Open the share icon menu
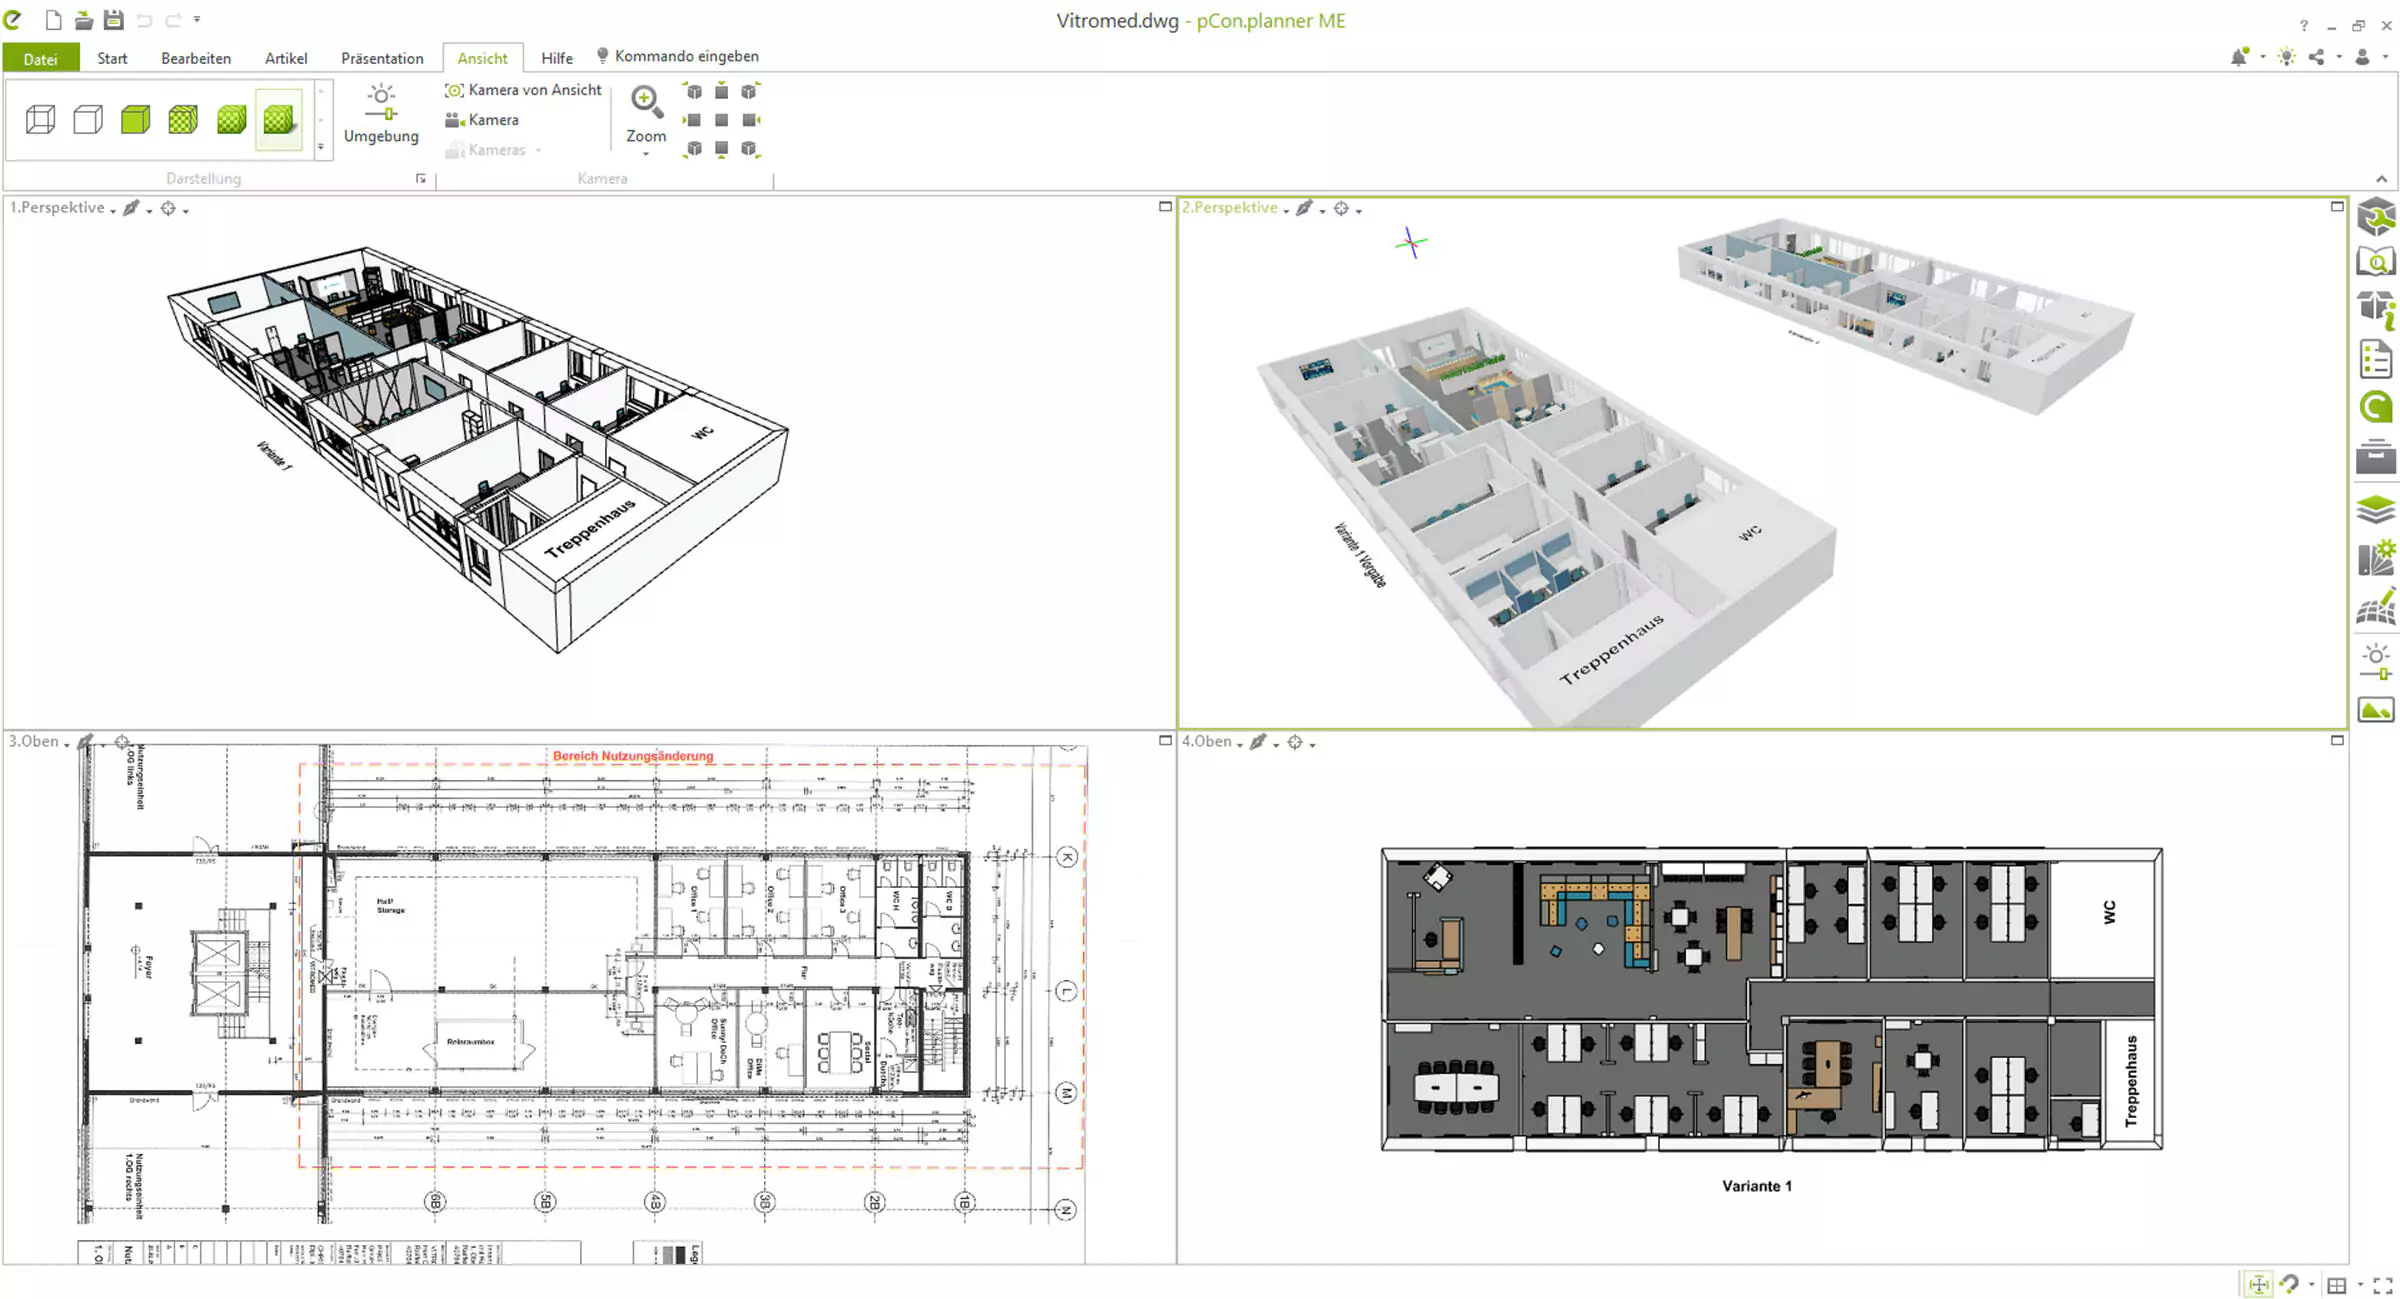Viewport: 2400px width, 1299px height. click(x=2317, y=57)
